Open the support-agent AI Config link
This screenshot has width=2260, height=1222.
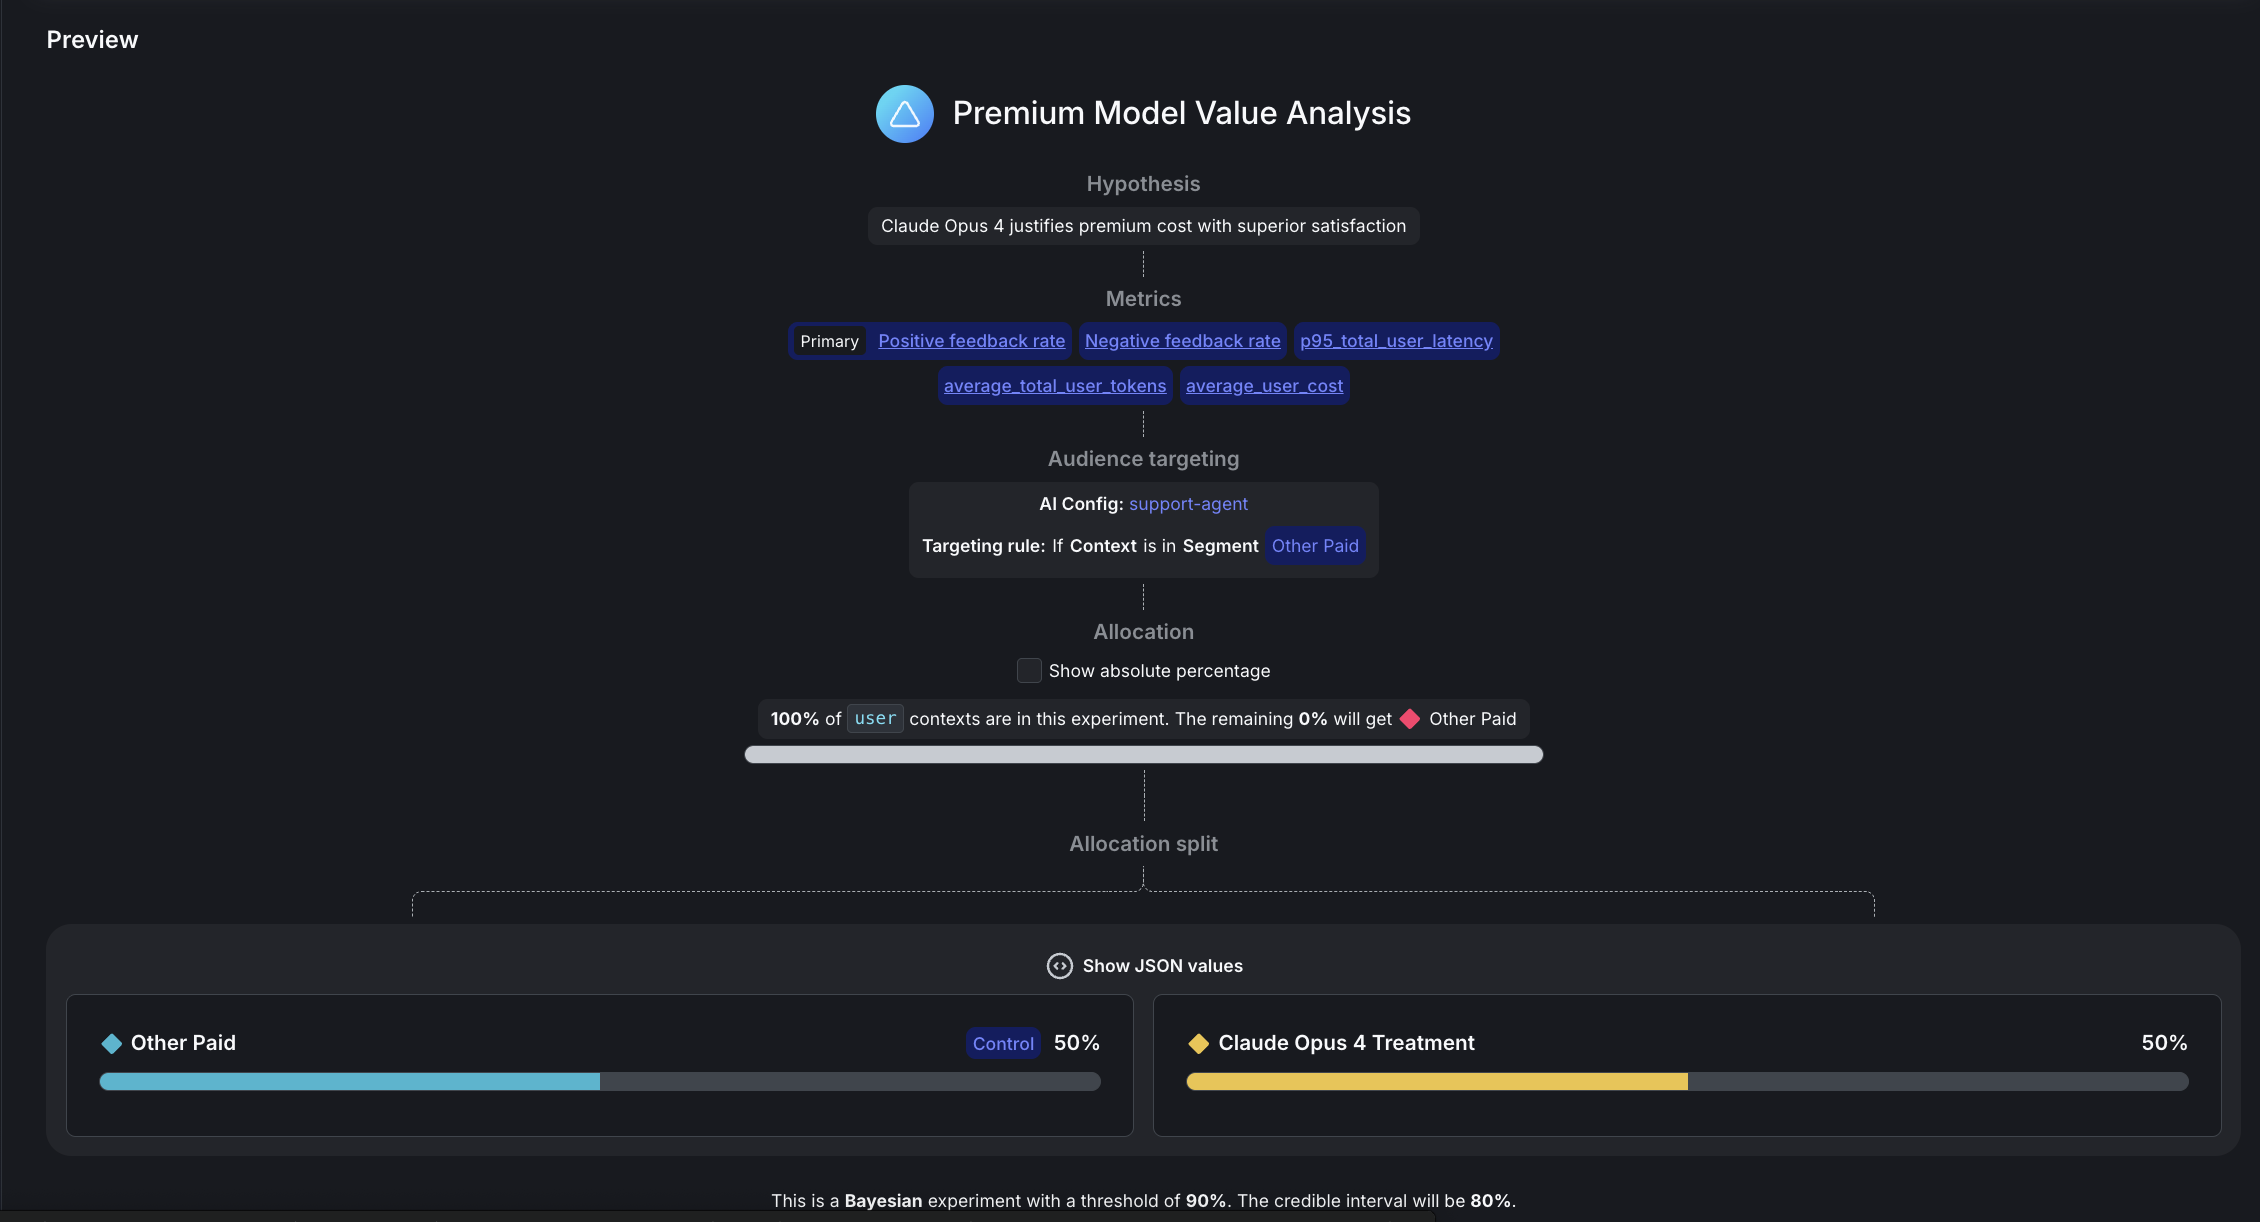point(1188,504)
